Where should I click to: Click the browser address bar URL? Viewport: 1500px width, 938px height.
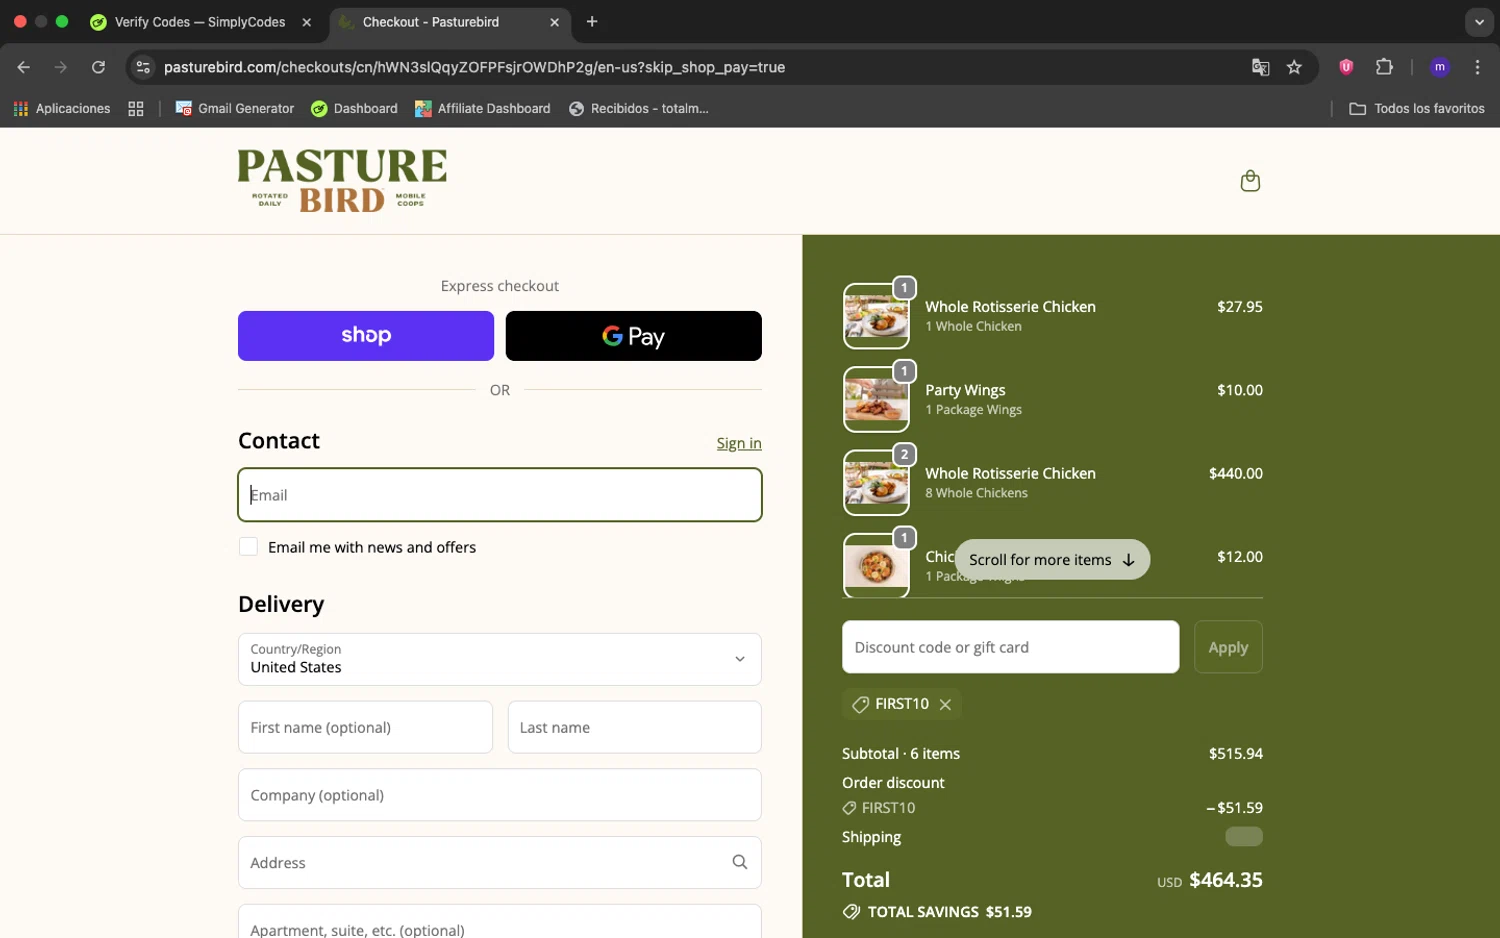click(x=474, y=67)
